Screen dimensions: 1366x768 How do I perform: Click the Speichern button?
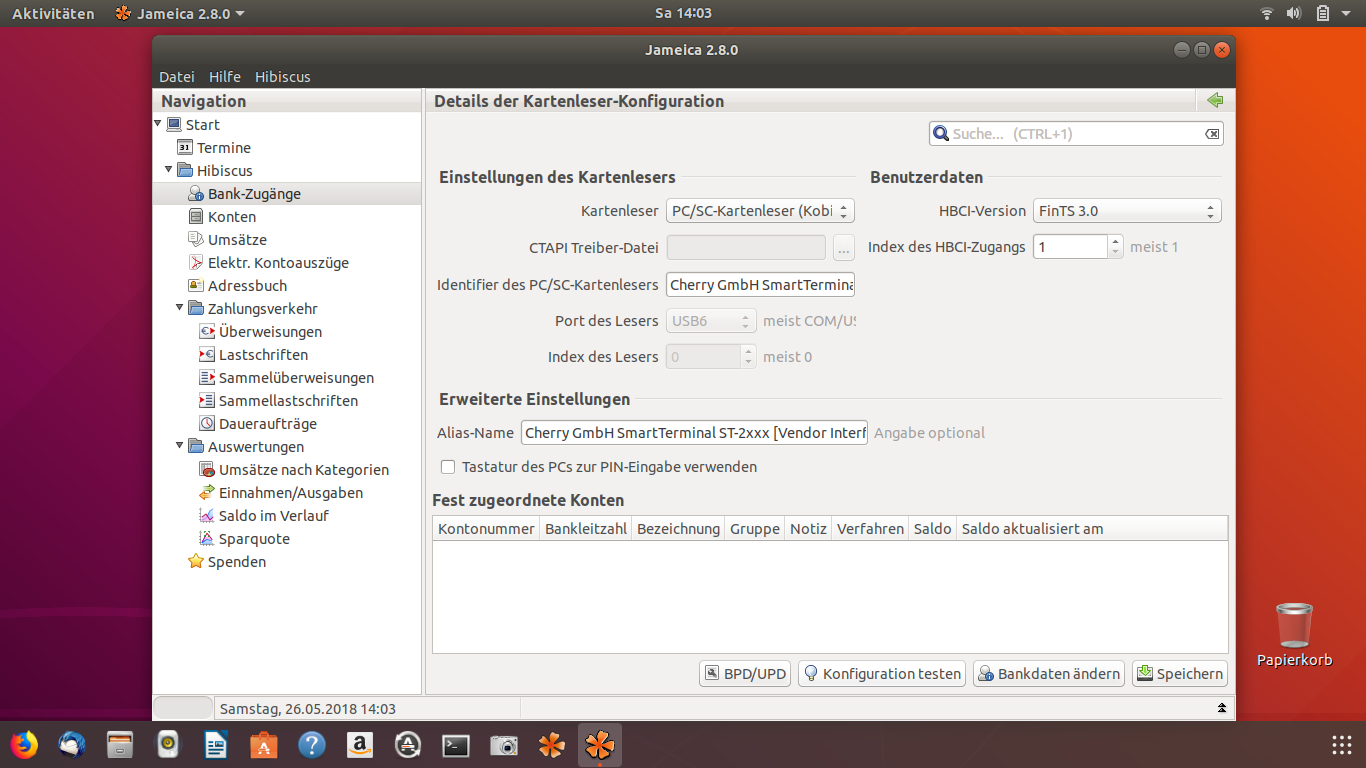1180,674
